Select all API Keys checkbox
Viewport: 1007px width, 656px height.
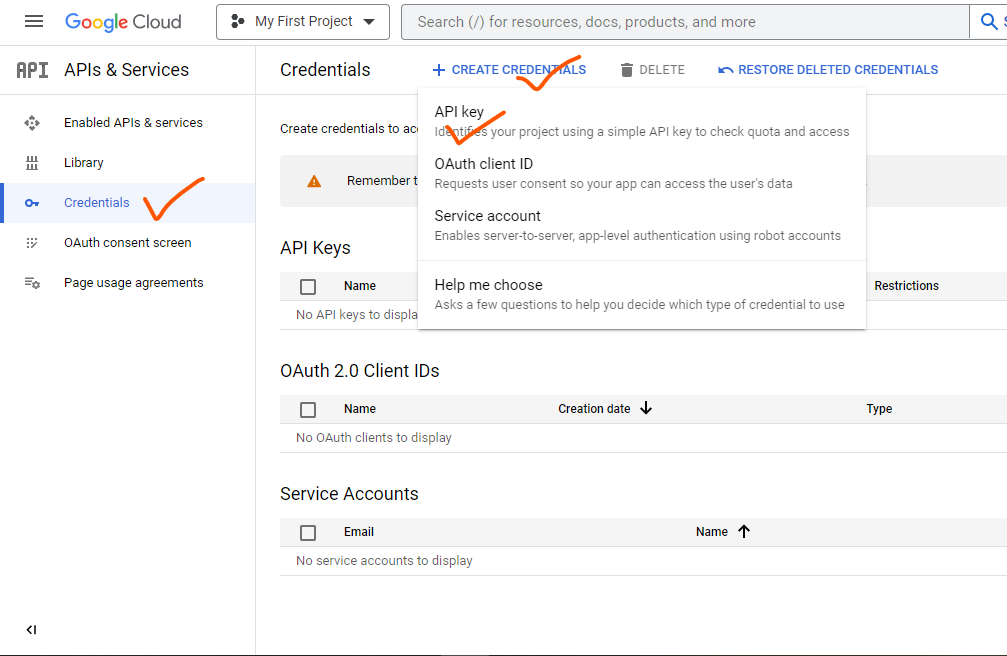(308, 287)
